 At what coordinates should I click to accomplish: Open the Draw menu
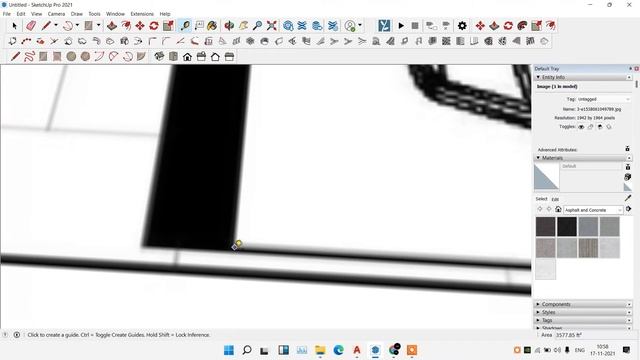pos(77,14)
